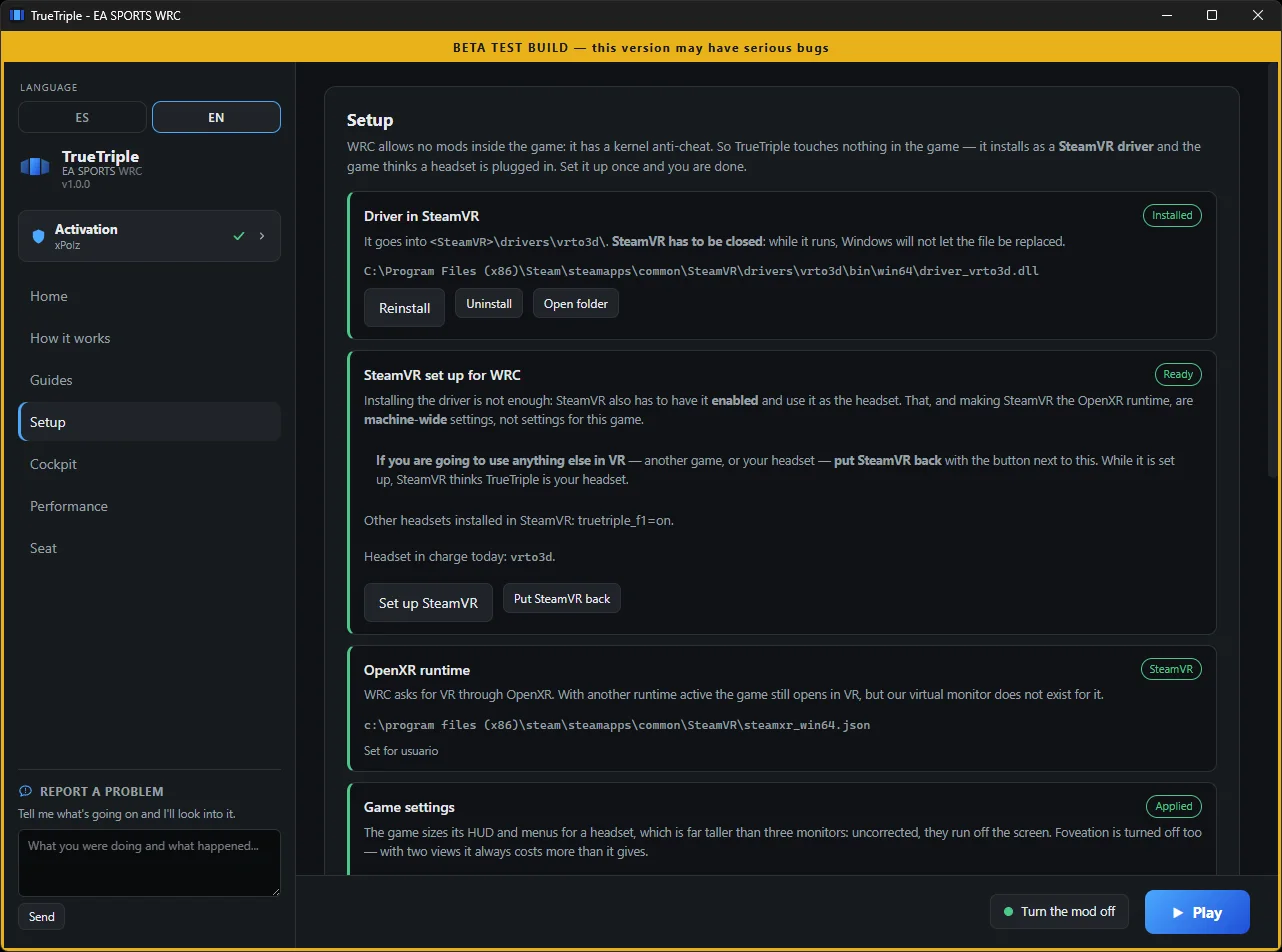Click the Set up SteamVR button

pos(428,603)
